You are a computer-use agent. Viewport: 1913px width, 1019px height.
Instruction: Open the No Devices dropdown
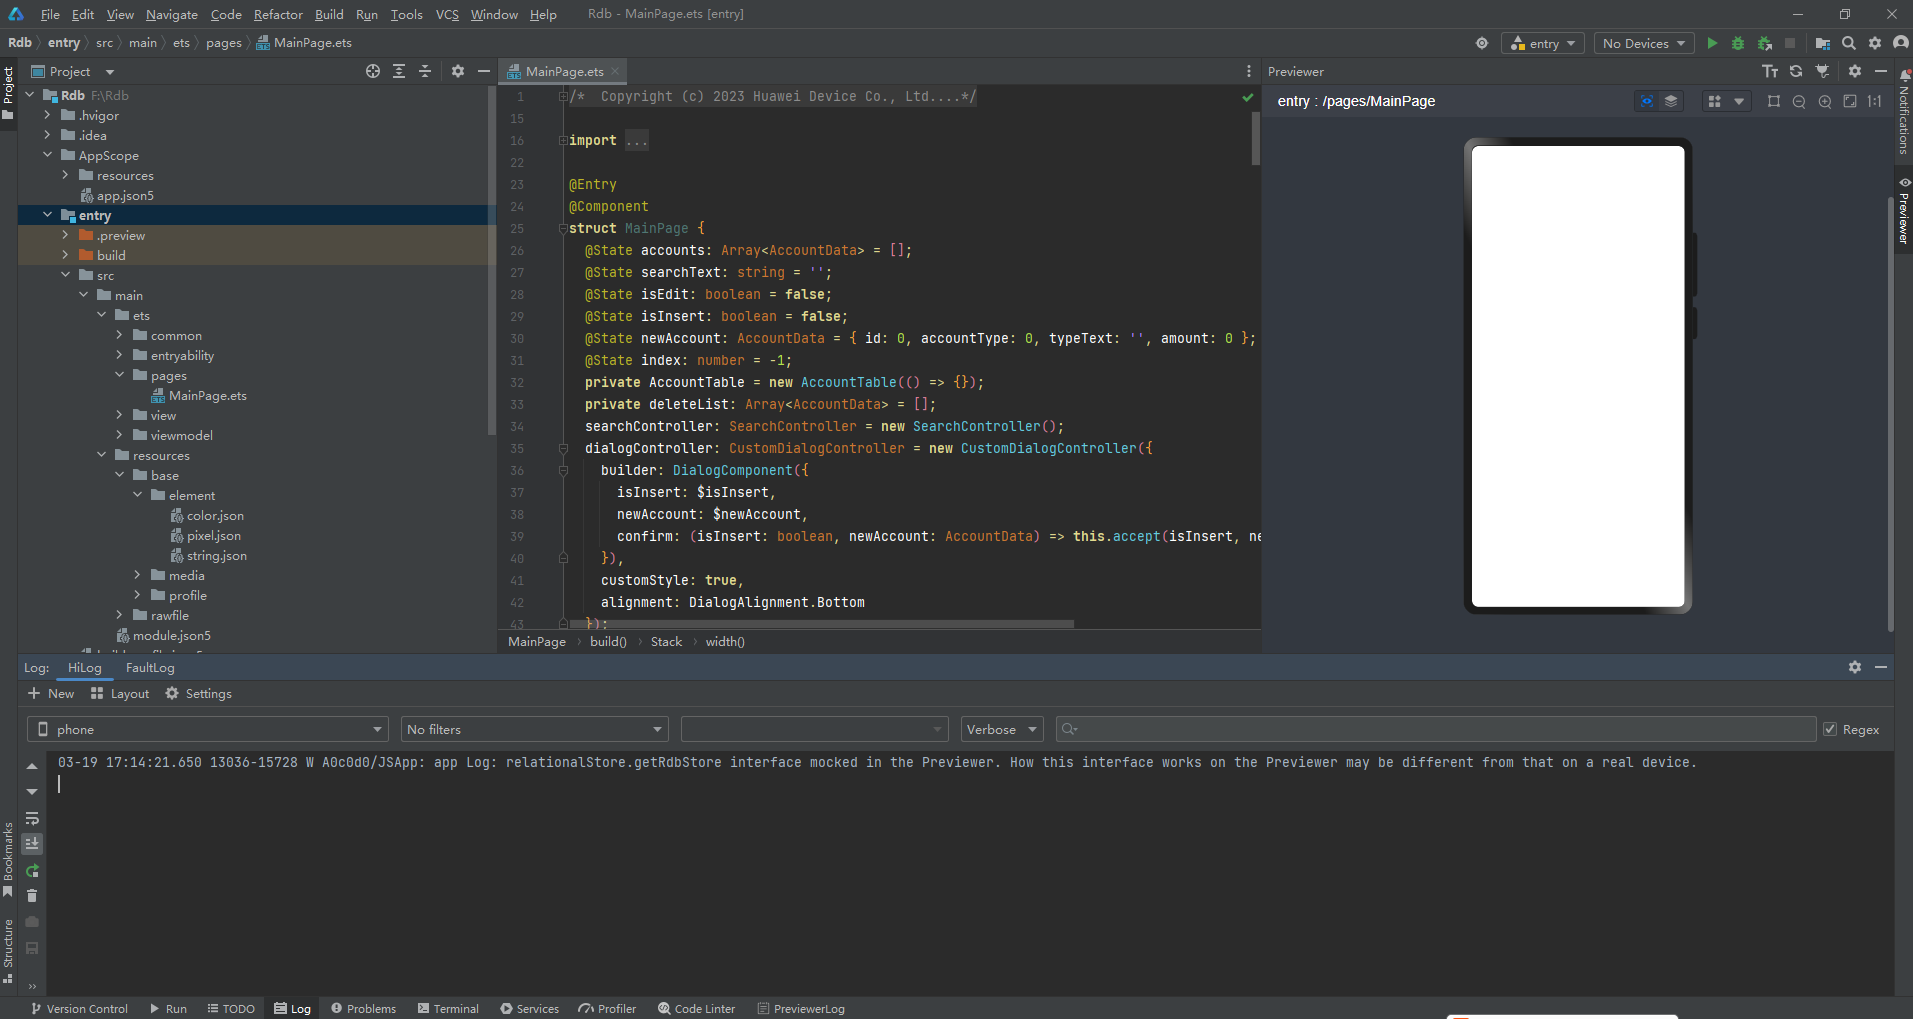coord(1644,43)
